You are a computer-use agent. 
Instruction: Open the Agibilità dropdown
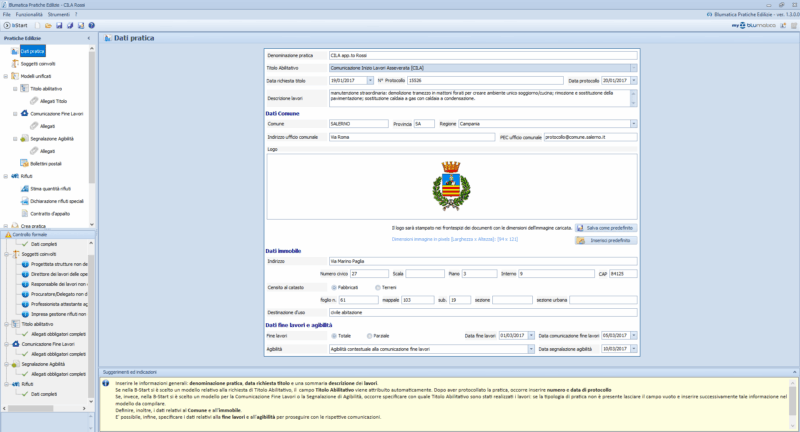[x=528, y=349]
